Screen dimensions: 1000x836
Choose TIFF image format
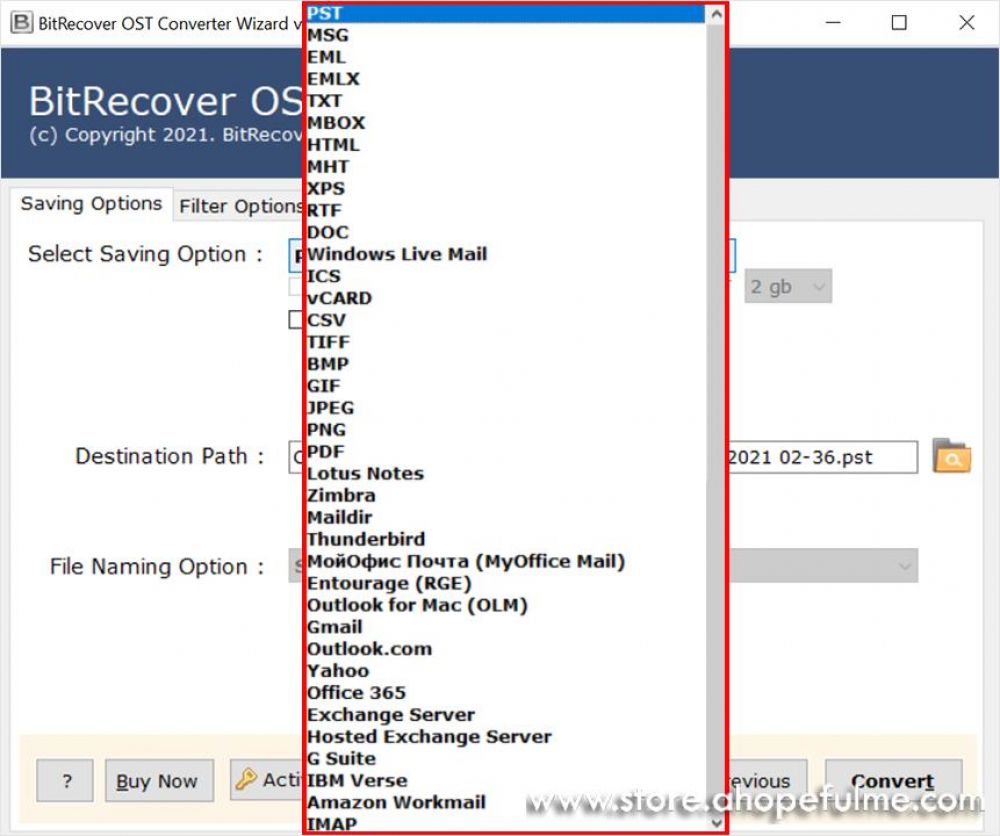click(x=506, y=342)
